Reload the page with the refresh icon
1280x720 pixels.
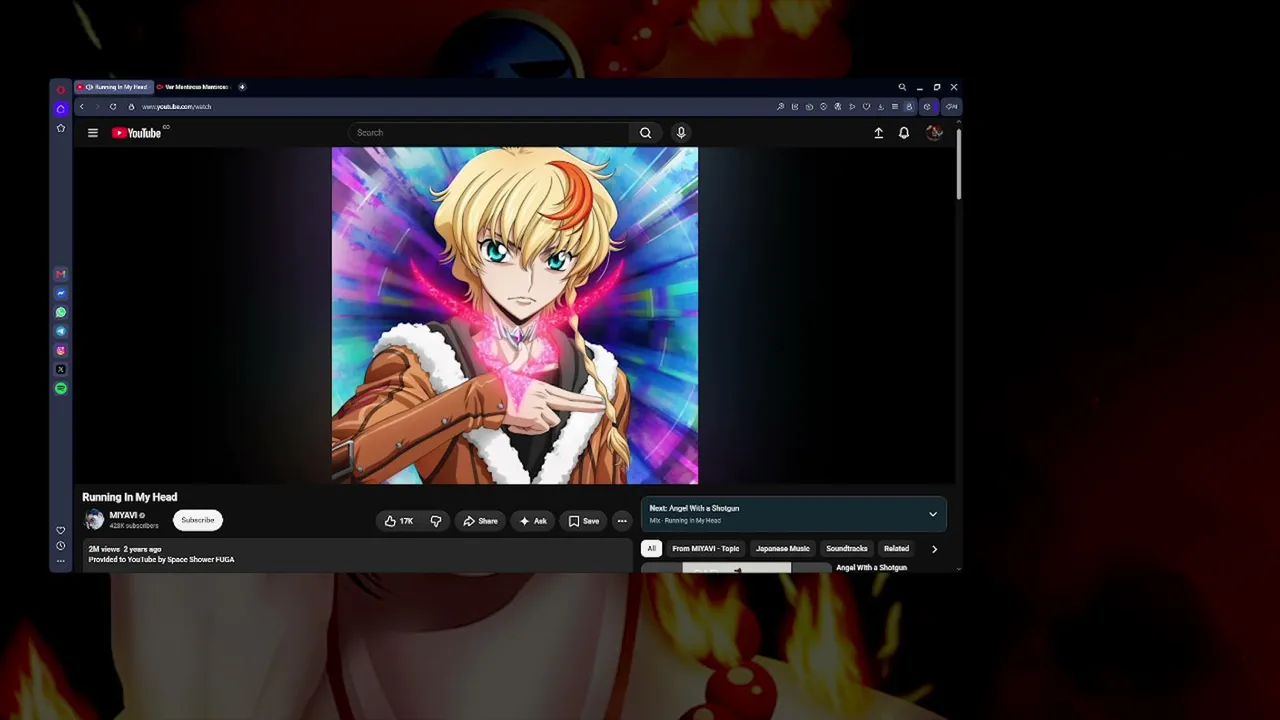pos(113,107)
